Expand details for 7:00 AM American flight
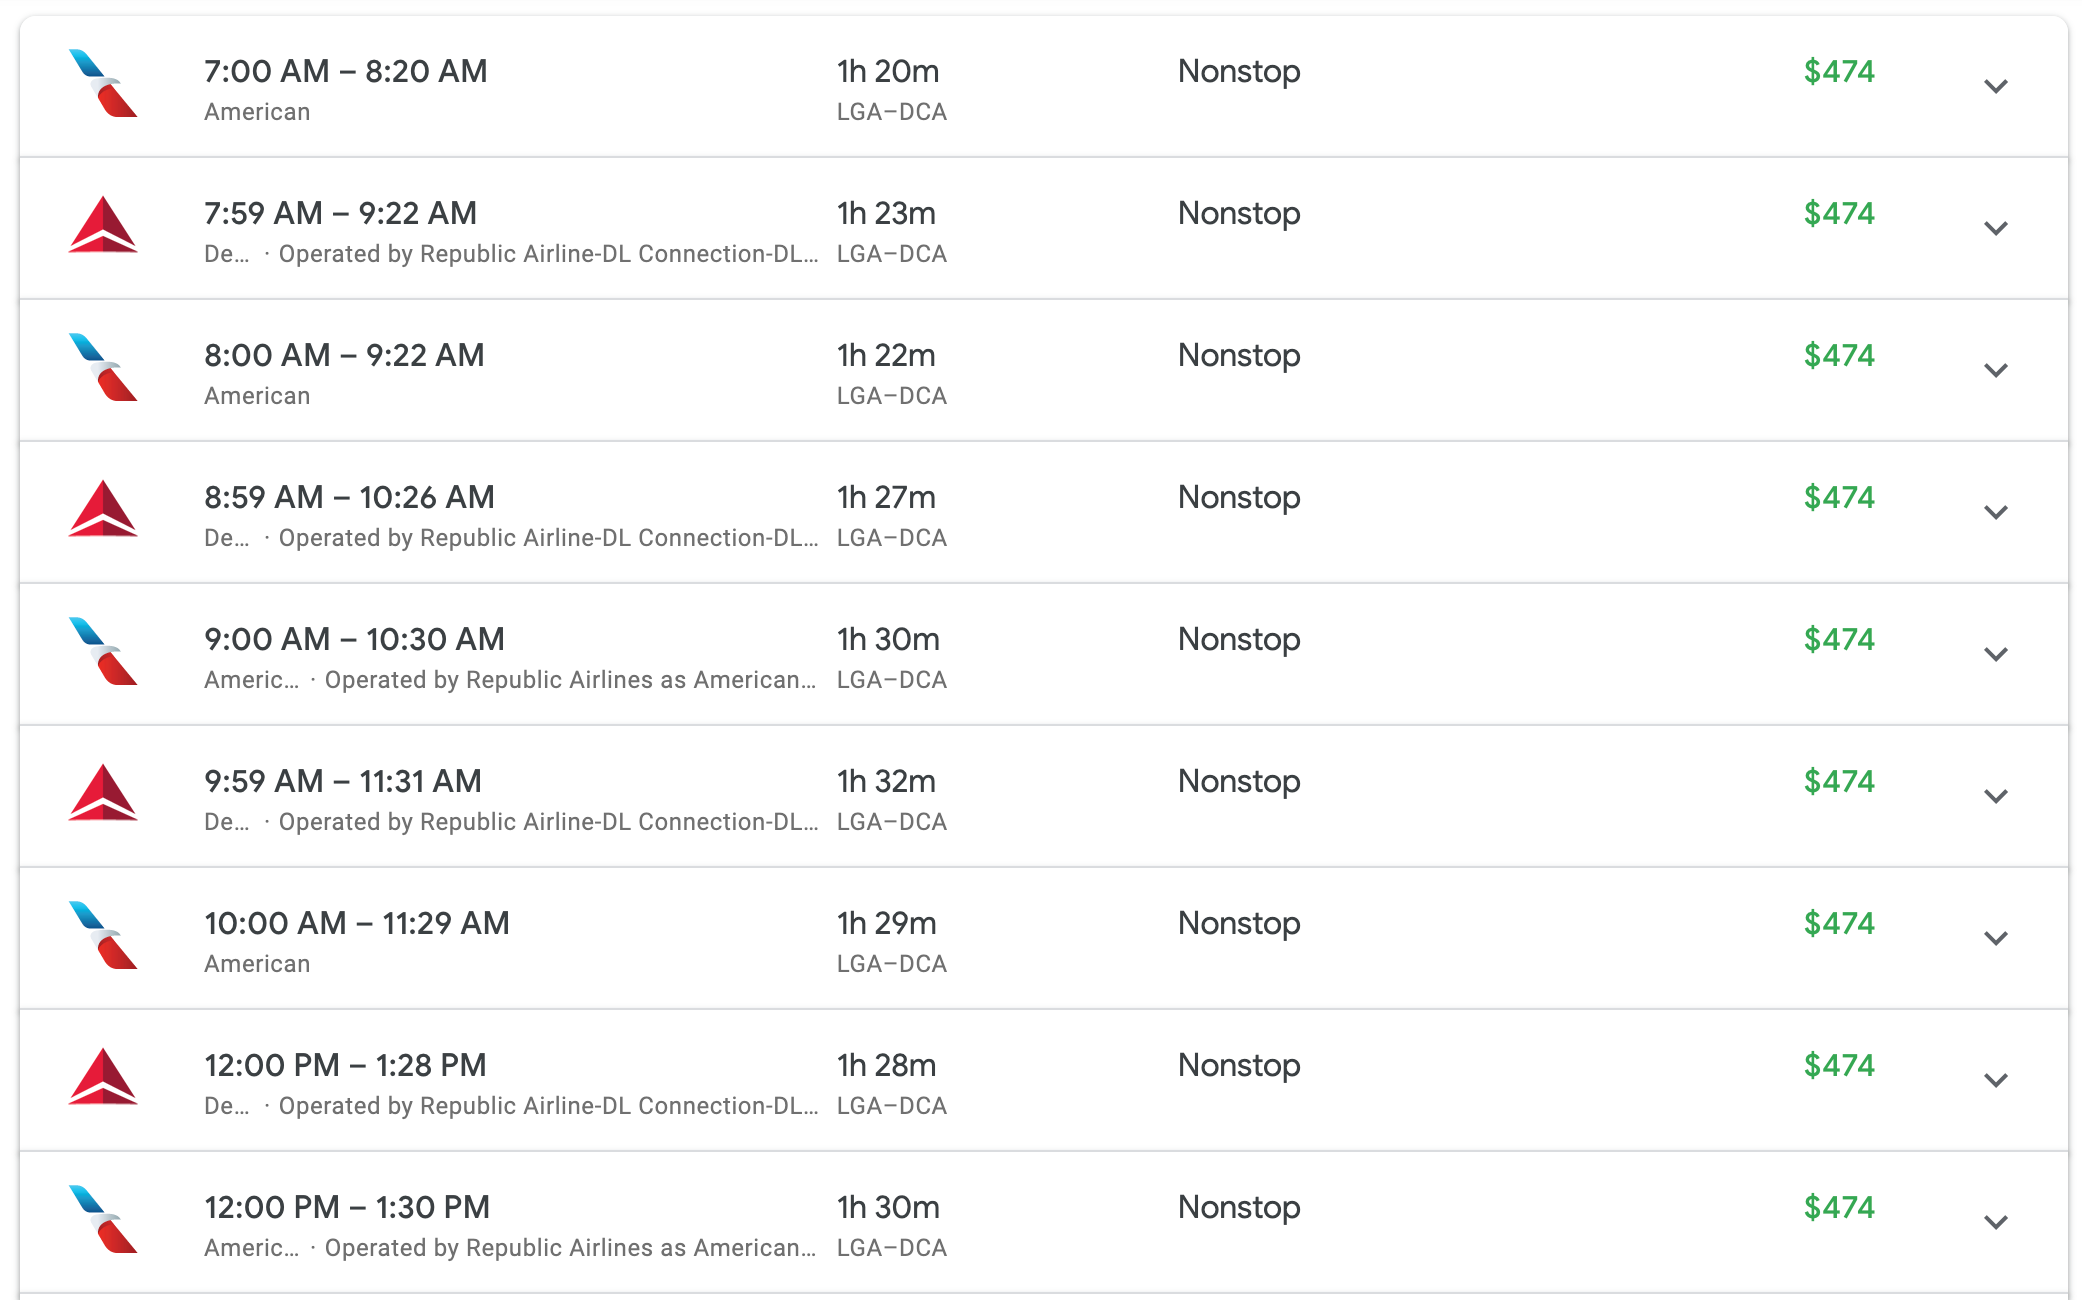2082x1300 pixels. point(1995,87)
